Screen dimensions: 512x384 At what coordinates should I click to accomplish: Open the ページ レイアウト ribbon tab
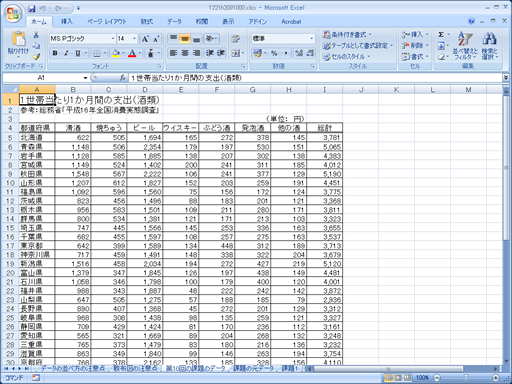coord(107,22)
